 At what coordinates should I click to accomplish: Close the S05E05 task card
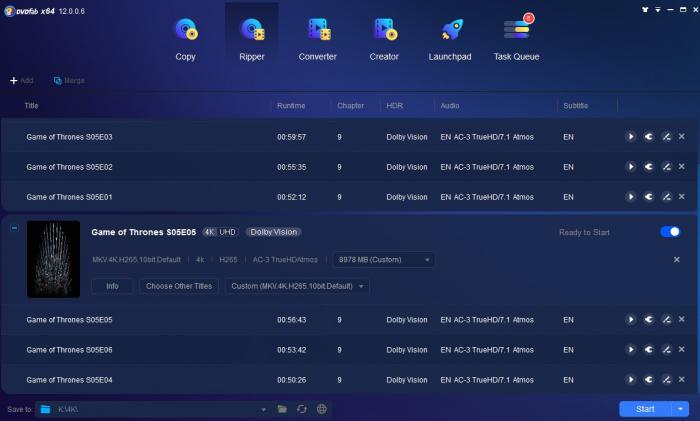(x=677, y=259)
